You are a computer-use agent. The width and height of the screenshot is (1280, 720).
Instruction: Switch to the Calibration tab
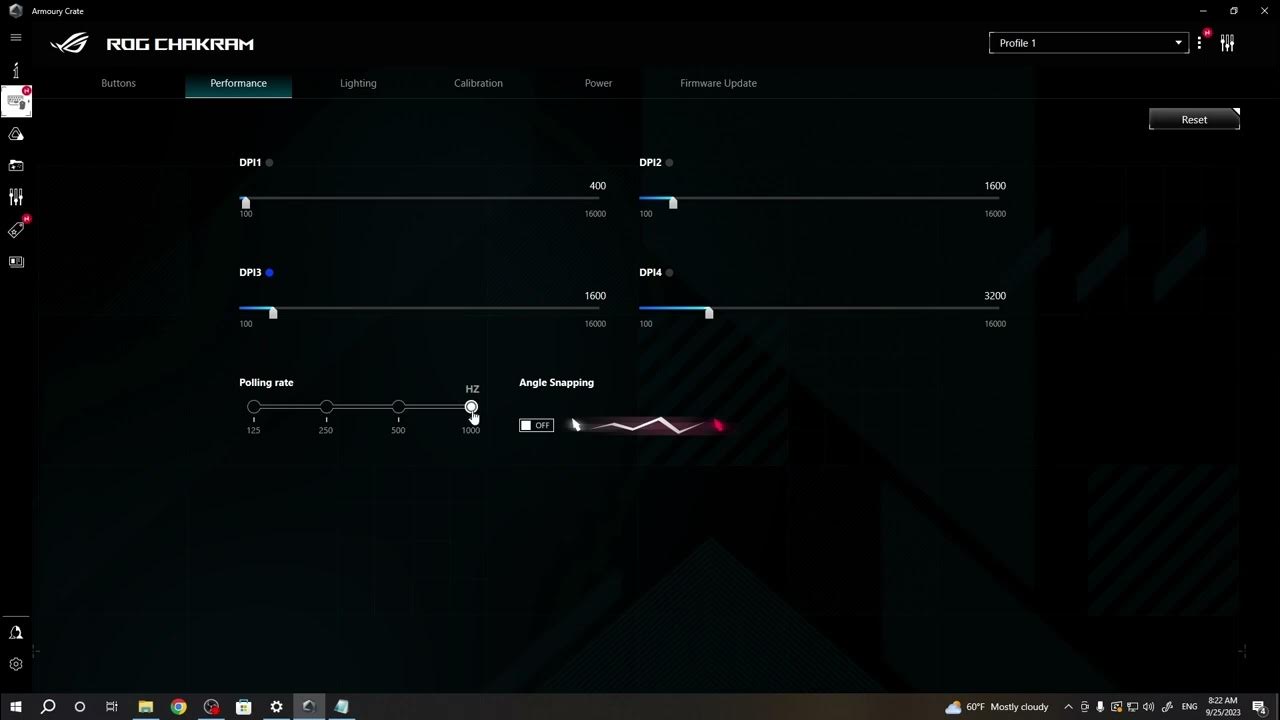point(478,83)
